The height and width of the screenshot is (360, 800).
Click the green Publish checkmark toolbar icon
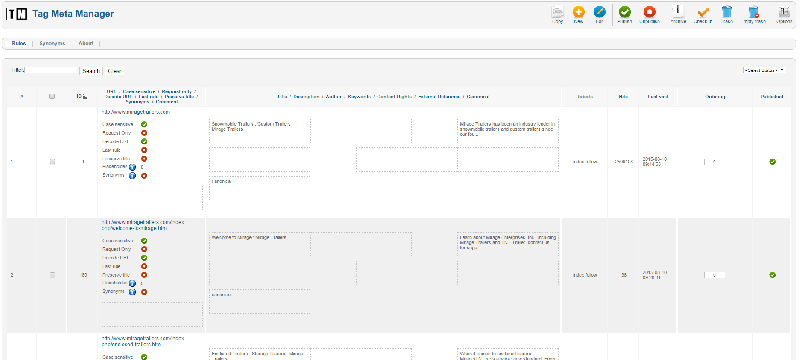624,12
